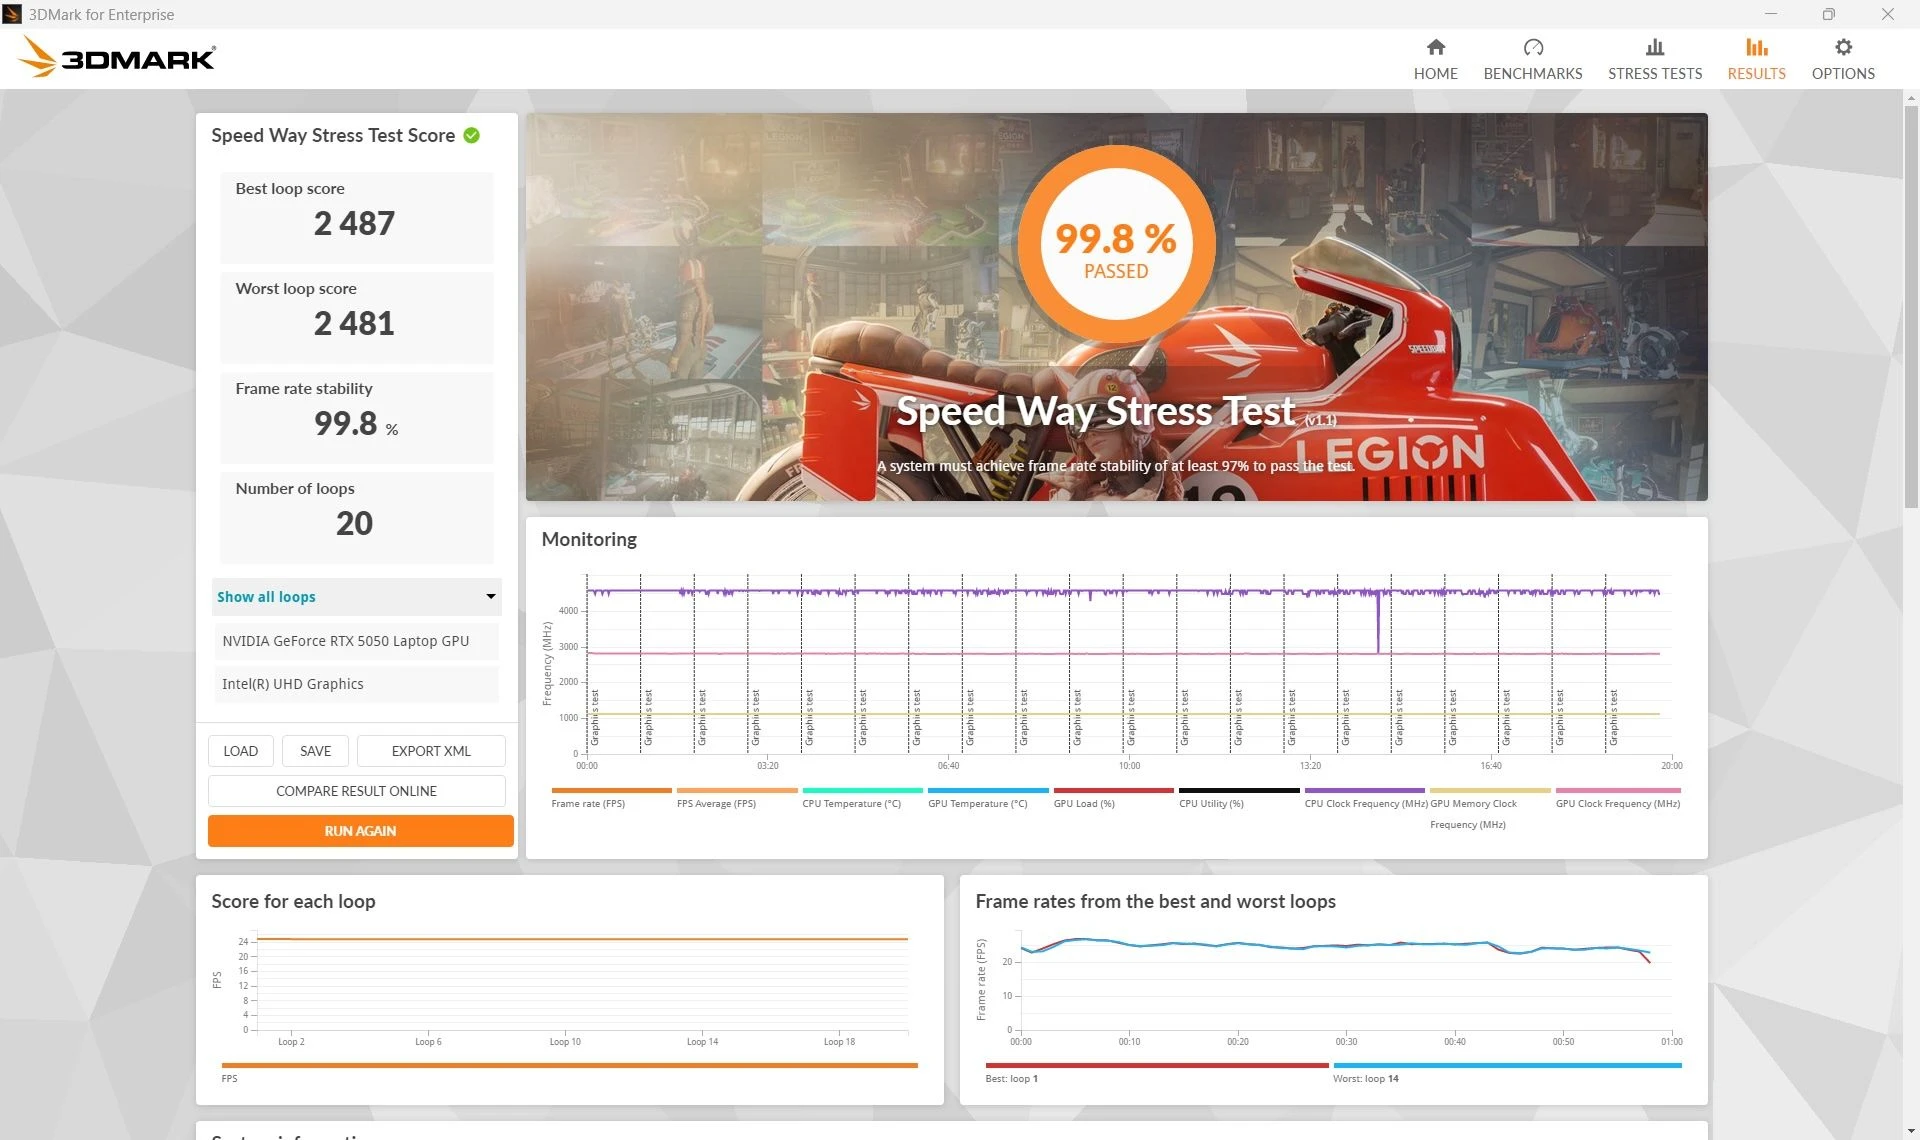This screenshot has width=1920, height=1140.
Task: Click the EXPORT XML button
Action: tap(431, 751)
